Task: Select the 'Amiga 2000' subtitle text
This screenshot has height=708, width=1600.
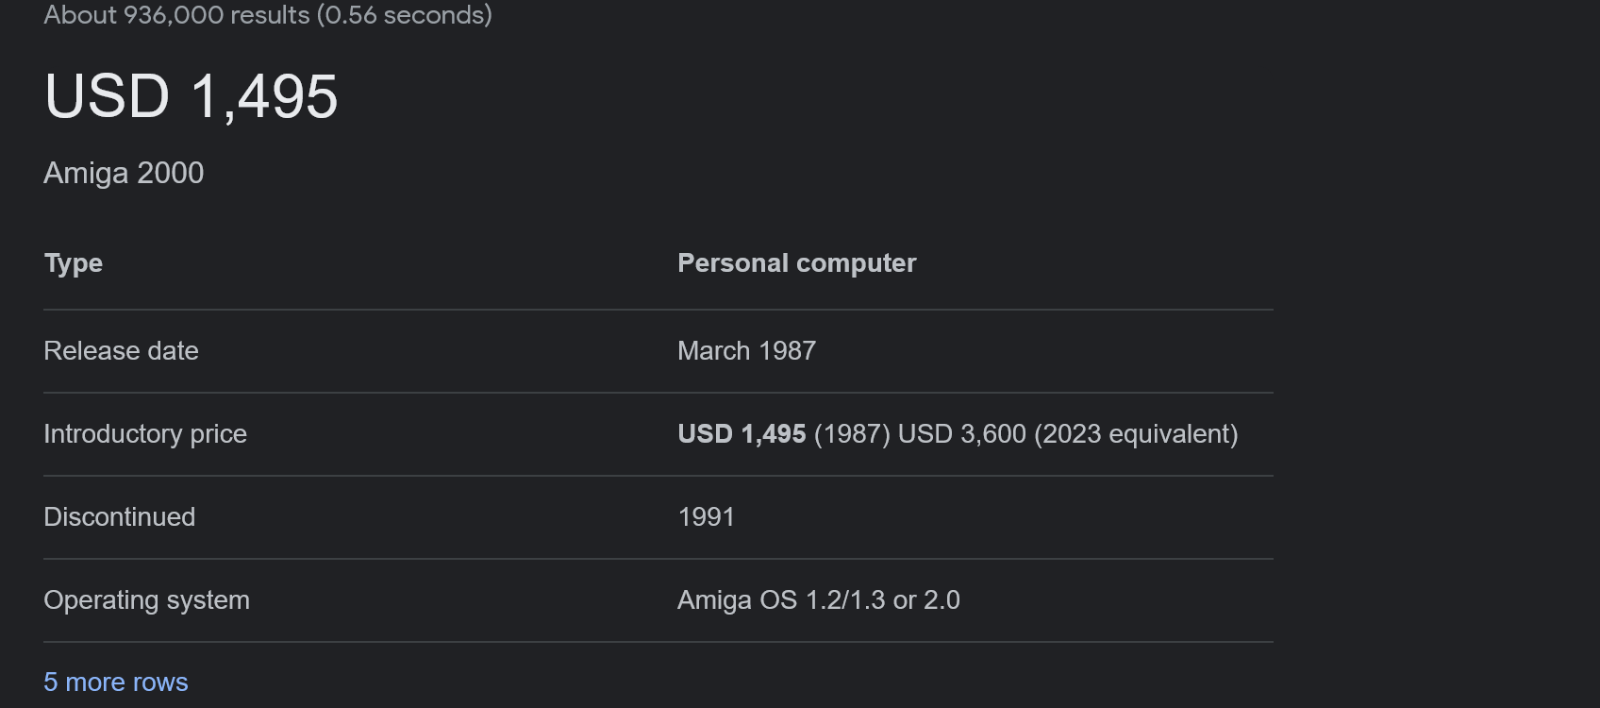Action: [124, 173]
